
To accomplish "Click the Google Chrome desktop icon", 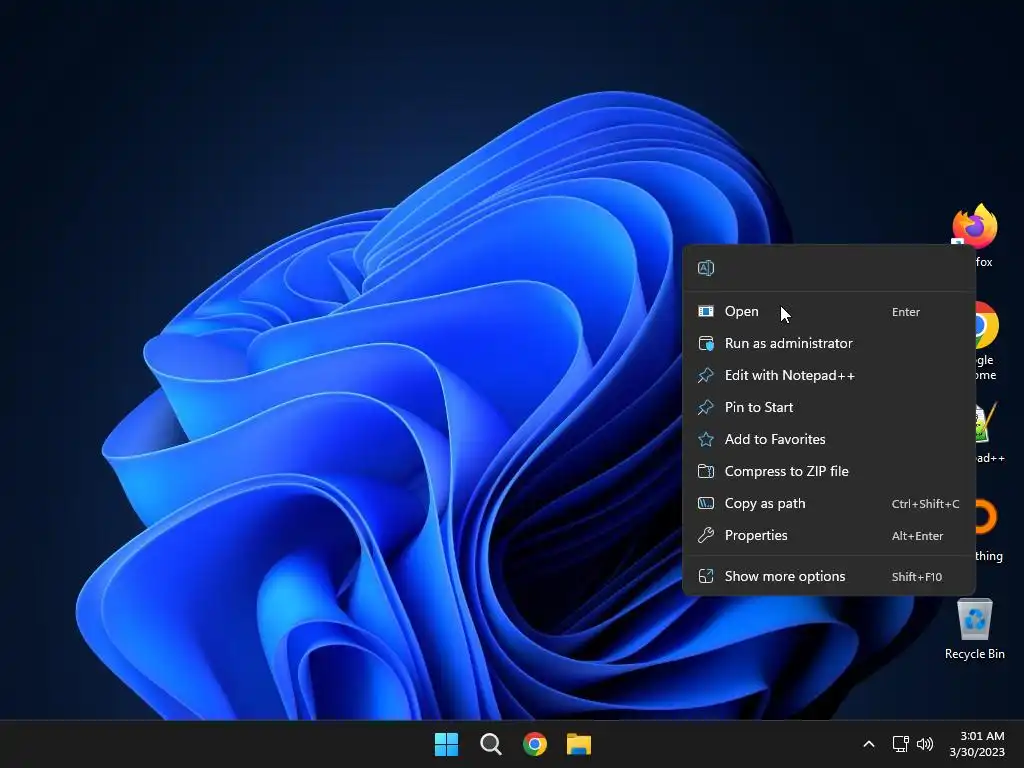I will pyautogui.click(x=987, y=325).
